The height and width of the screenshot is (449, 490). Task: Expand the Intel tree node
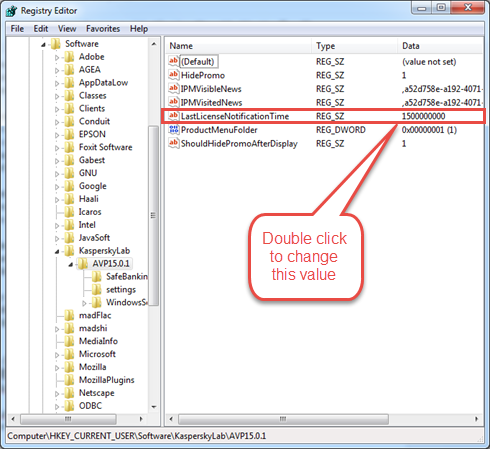click(57, 226)
